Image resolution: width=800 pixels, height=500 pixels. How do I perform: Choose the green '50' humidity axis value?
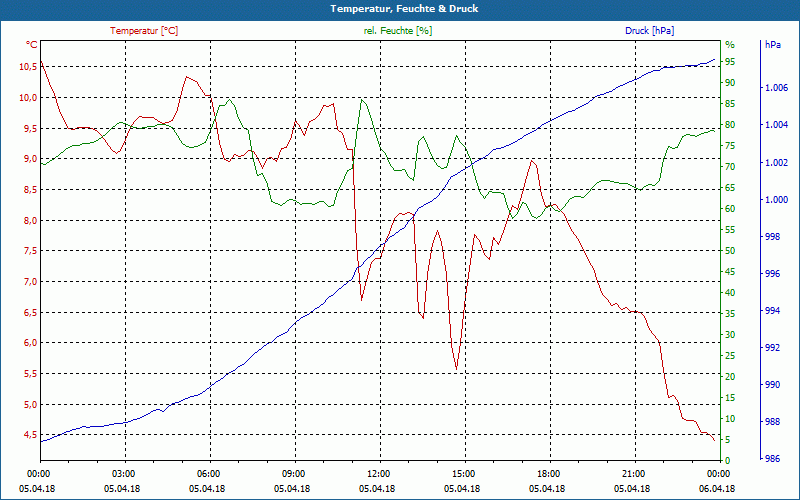click(x=730, y=251)
